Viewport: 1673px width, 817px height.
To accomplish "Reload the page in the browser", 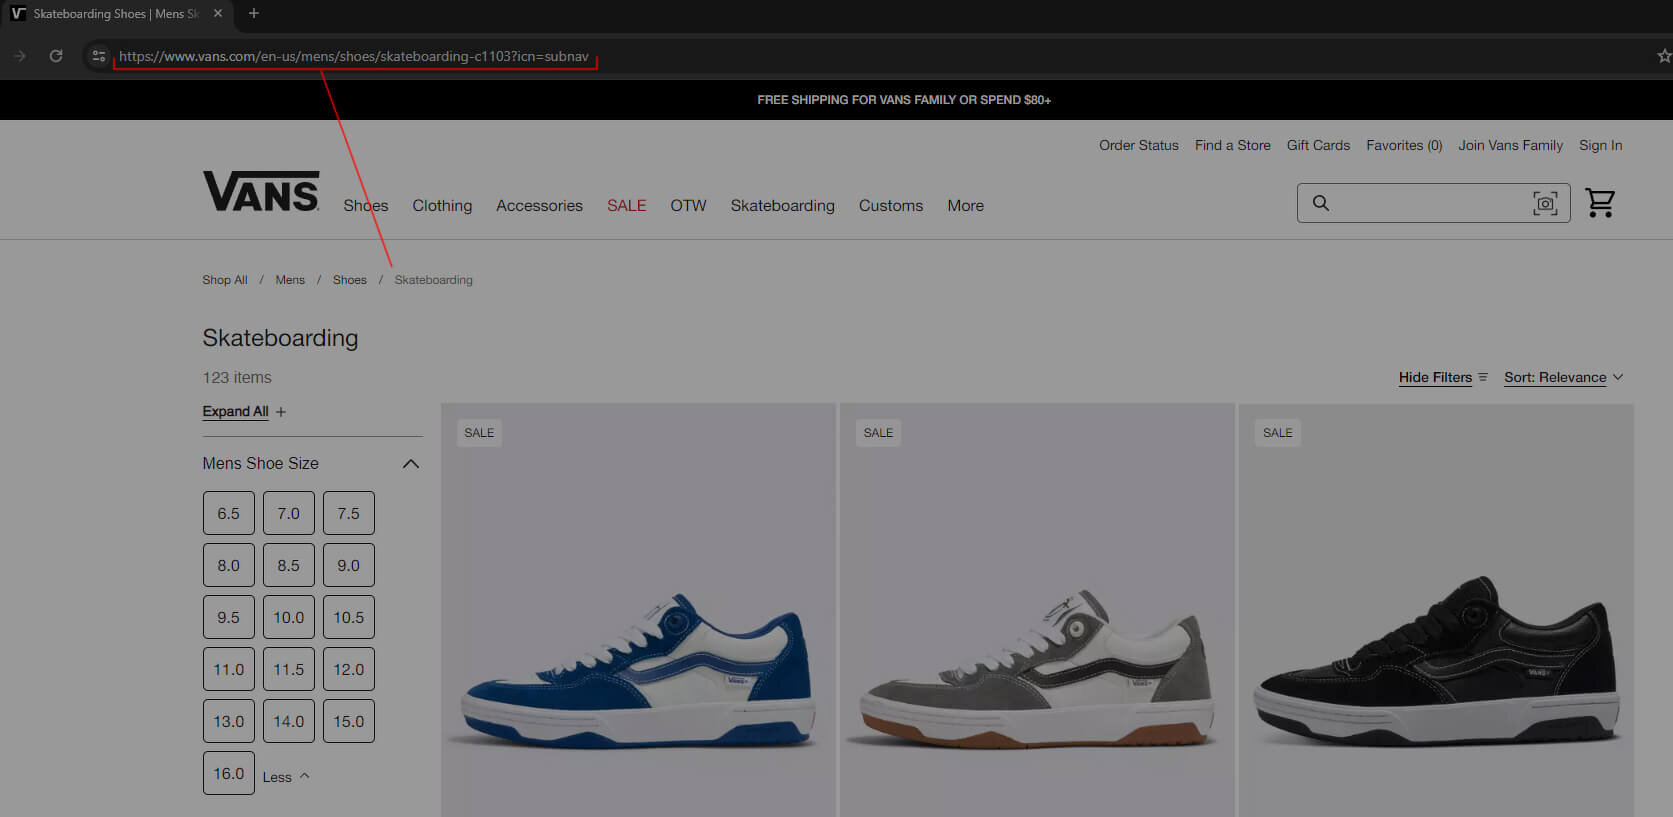I will click(56, 56).
